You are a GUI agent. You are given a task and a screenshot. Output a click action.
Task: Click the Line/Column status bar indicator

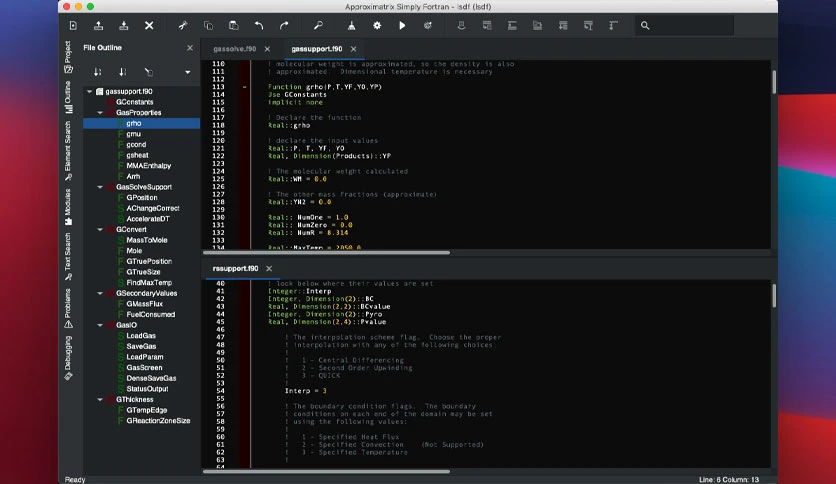pos(729,480)
